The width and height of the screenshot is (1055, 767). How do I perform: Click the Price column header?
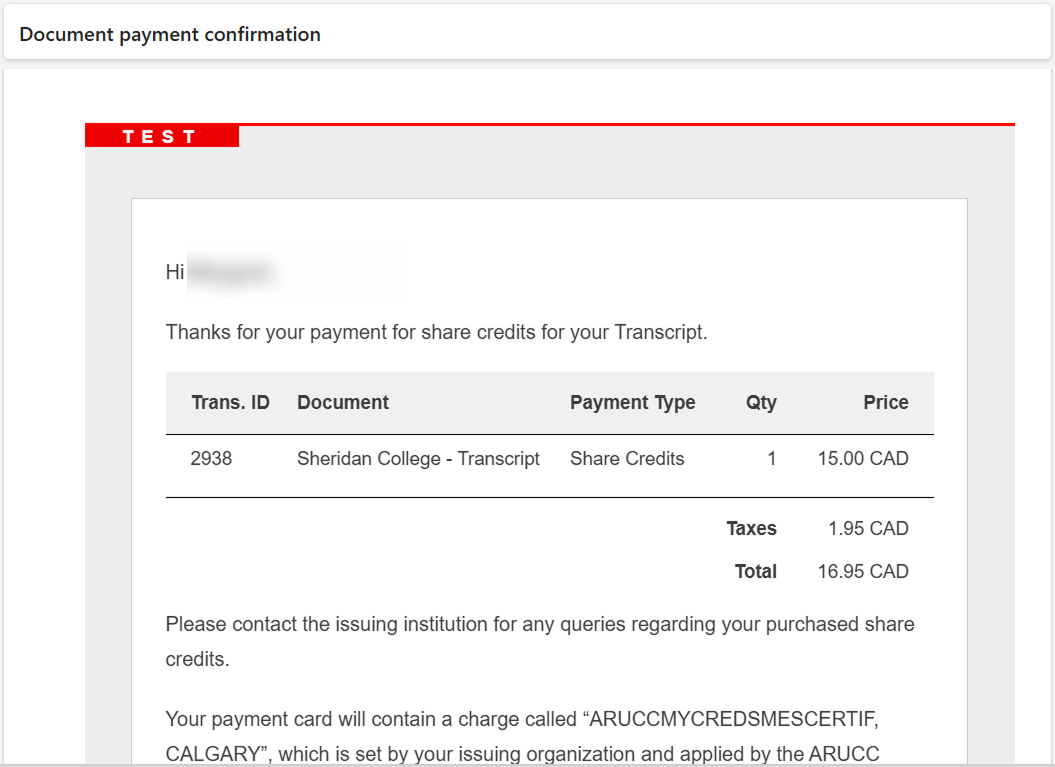point(885,402)
